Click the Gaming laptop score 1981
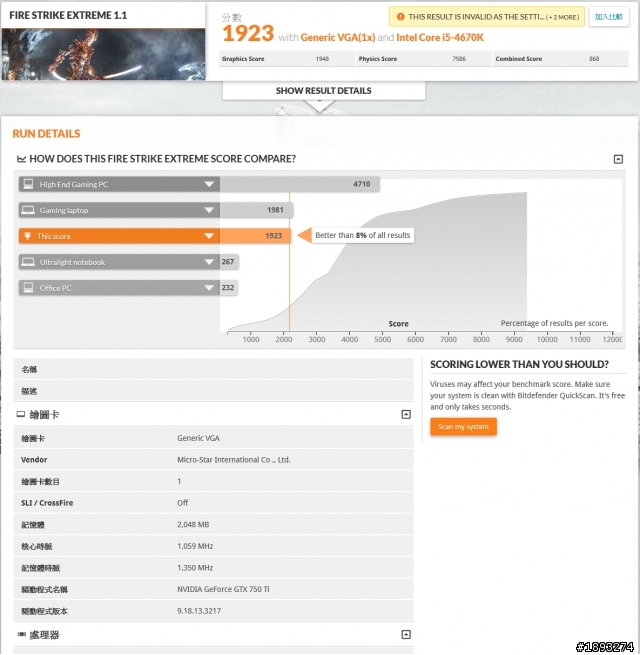 [275, 210]
